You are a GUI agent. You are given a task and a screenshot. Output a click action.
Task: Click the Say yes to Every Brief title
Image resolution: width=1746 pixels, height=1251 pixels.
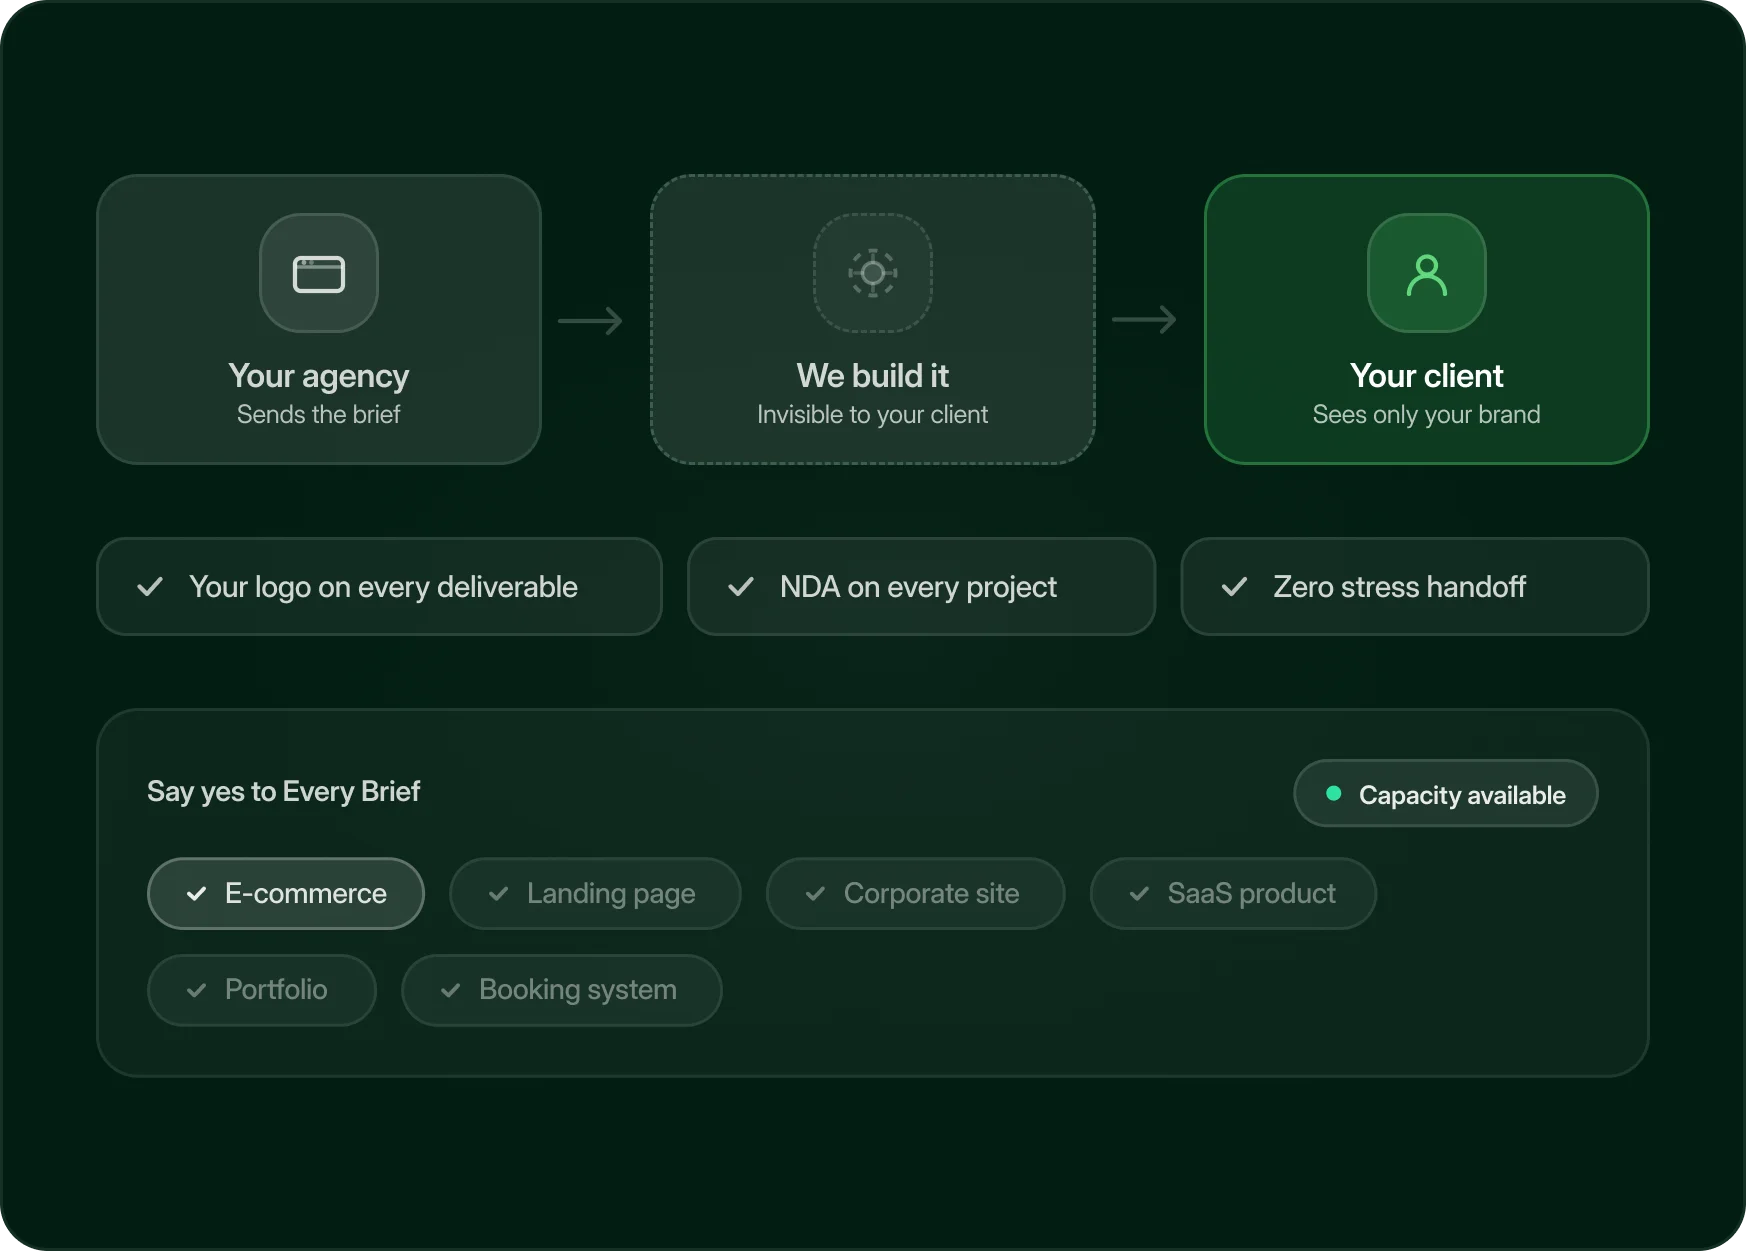pos(284,792)
